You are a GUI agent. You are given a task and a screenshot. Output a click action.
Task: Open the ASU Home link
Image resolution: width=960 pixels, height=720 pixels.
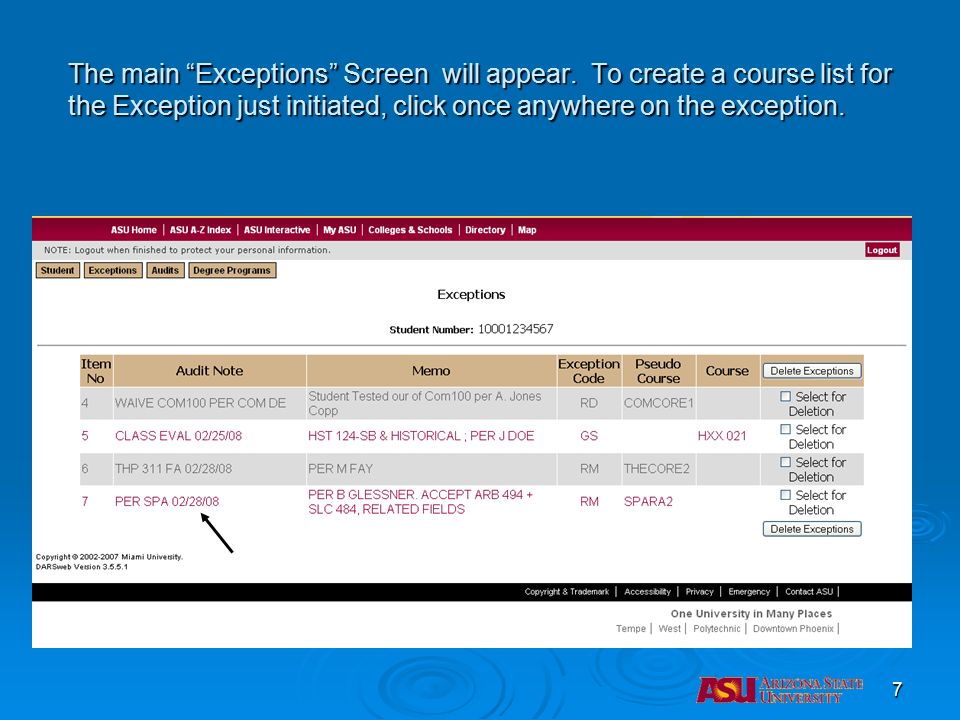click(133, 230)
